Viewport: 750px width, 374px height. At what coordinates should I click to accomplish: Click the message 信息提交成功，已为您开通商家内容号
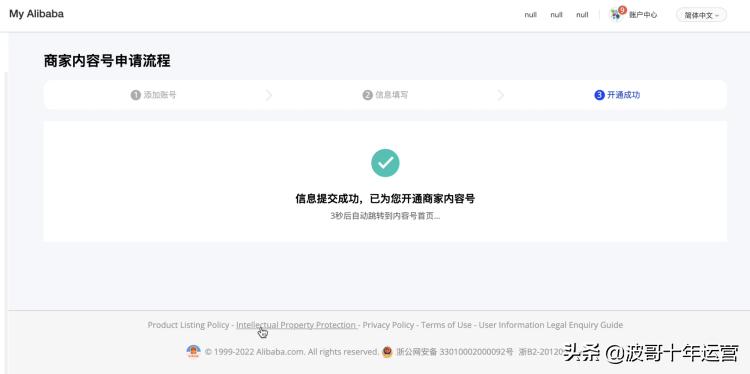pos(385,198)
